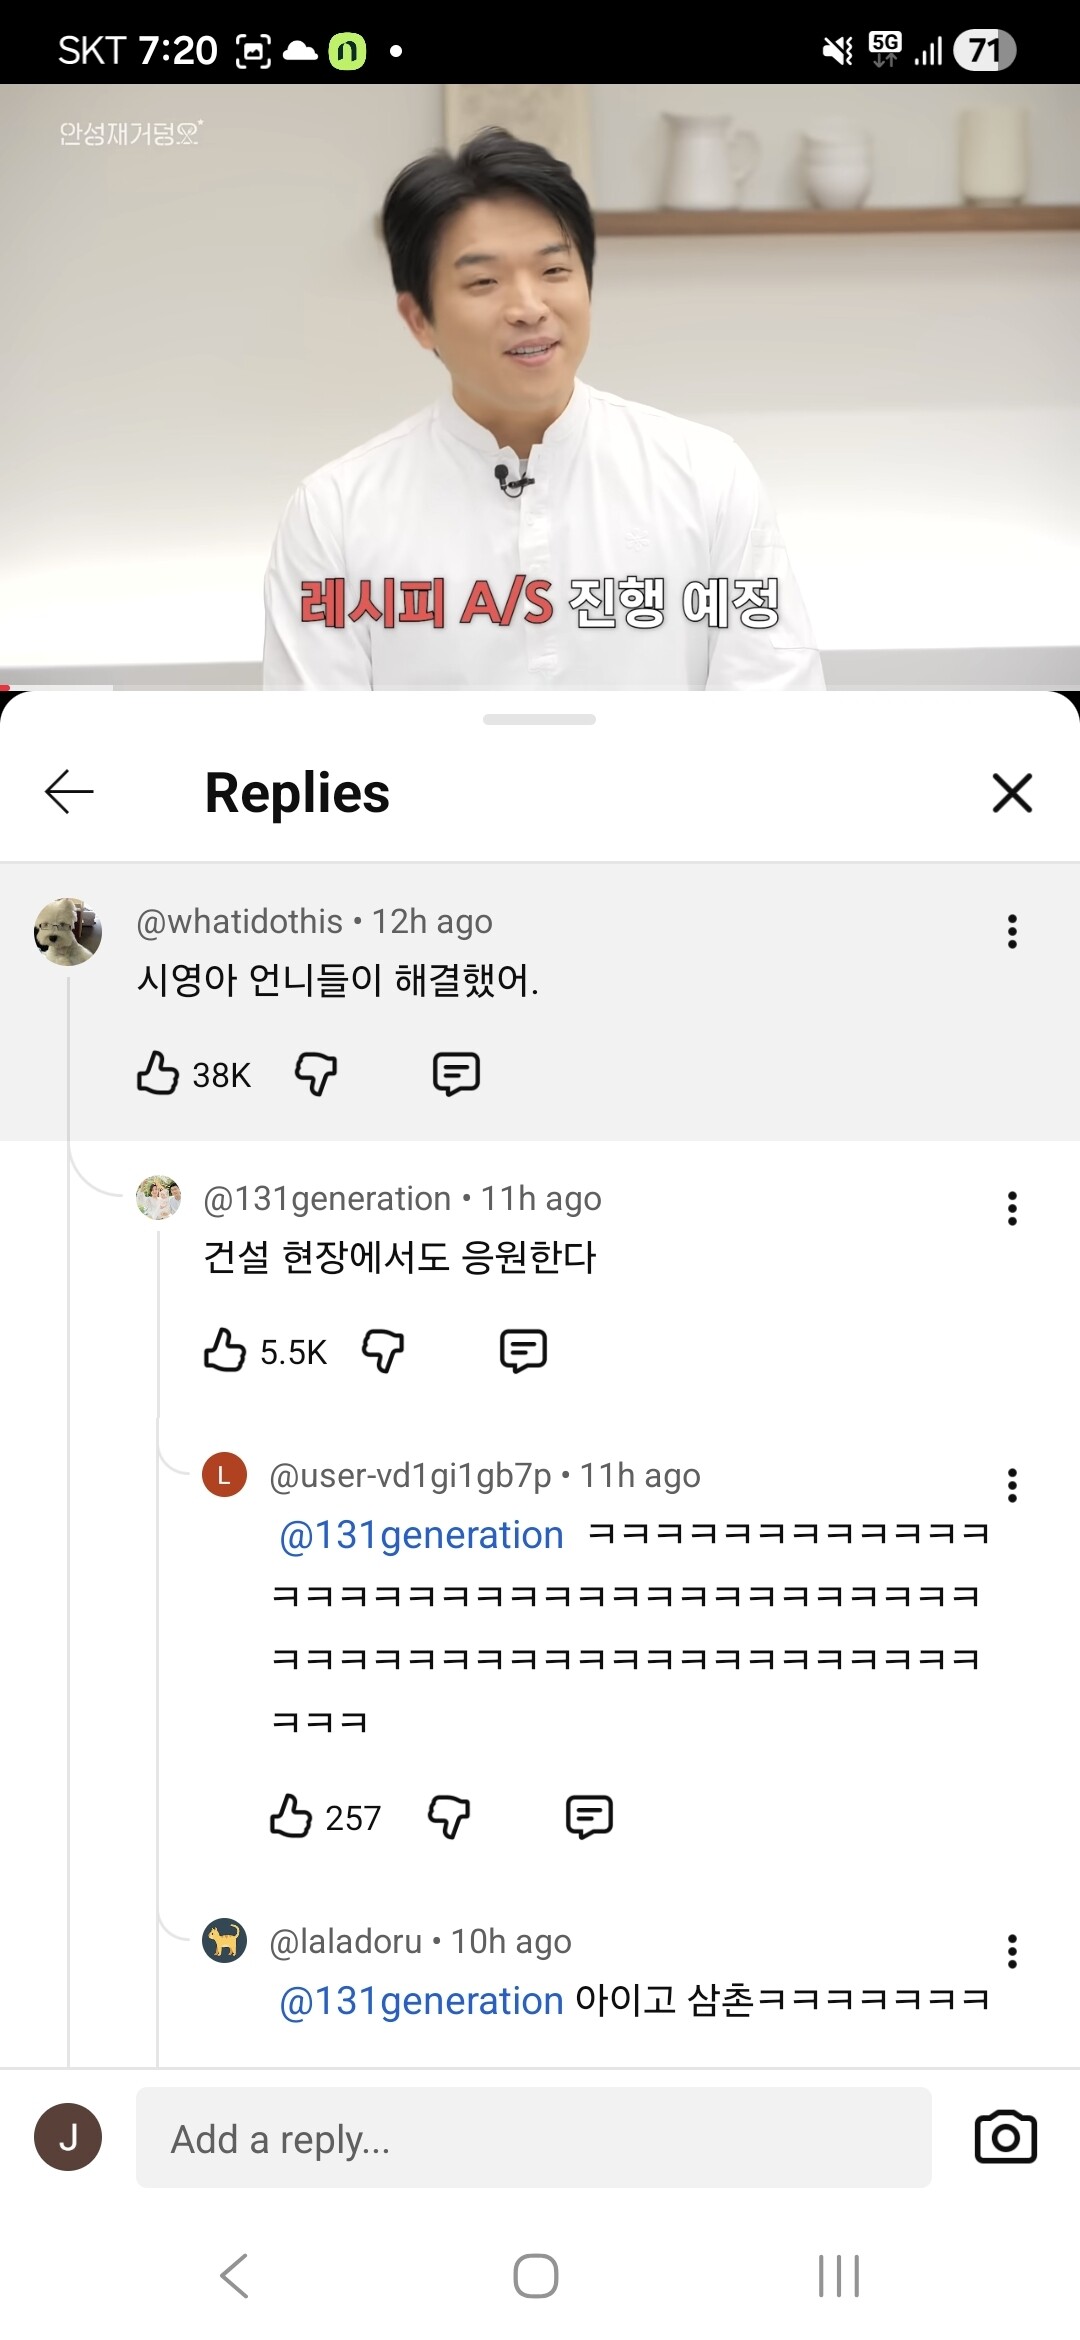This screenshot has width=1080, height=2340.
Task: Go back from Replies panel
Action: [69, 793]
